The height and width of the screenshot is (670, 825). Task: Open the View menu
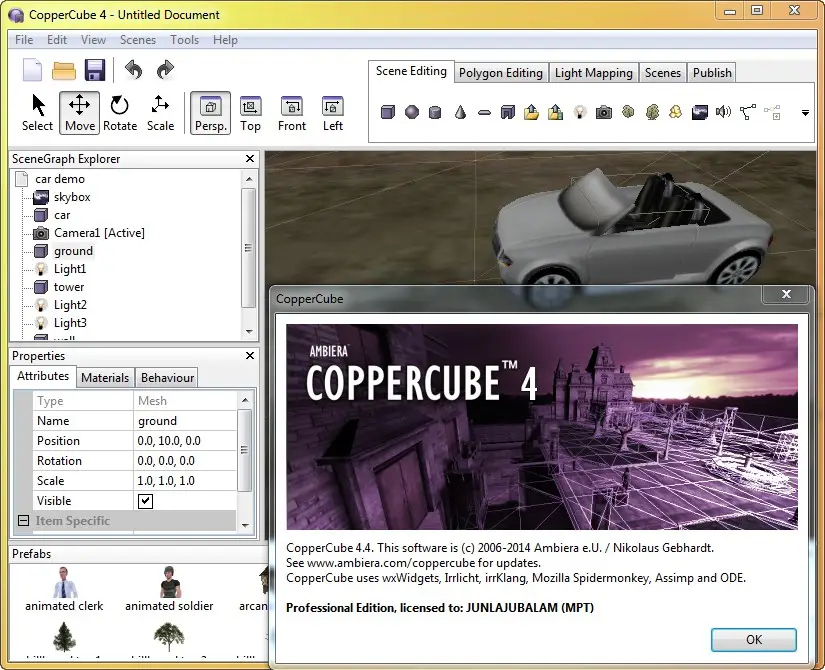pyautogui.click(x=93, y=40)
